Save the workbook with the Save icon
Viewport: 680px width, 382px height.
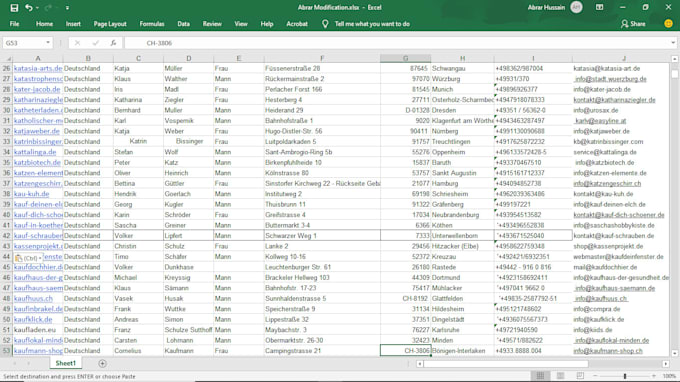14,8
